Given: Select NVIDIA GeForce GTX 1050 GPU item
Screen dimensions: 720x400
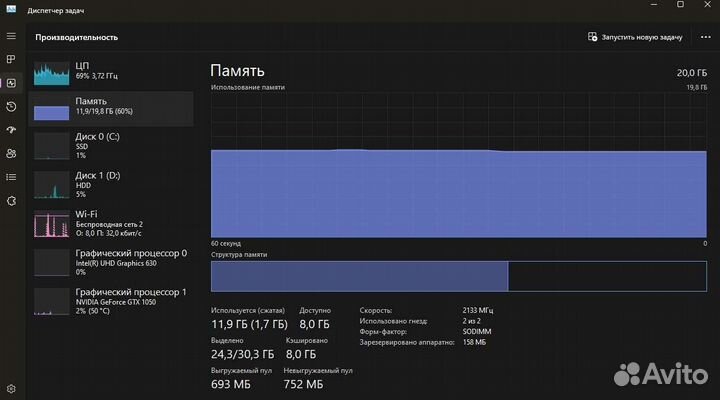Looking at the screenshot, I should pos(110,301).
